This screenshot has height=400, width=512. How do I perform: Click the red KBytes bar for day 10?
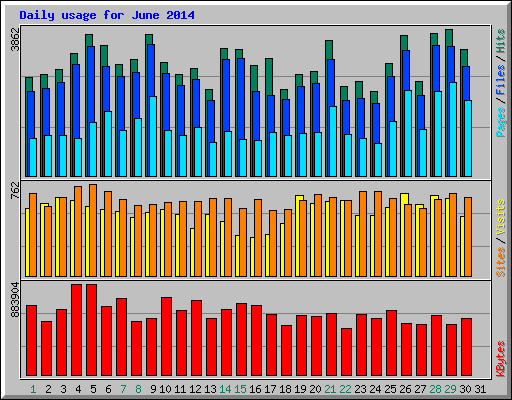(x=166, y=337)
